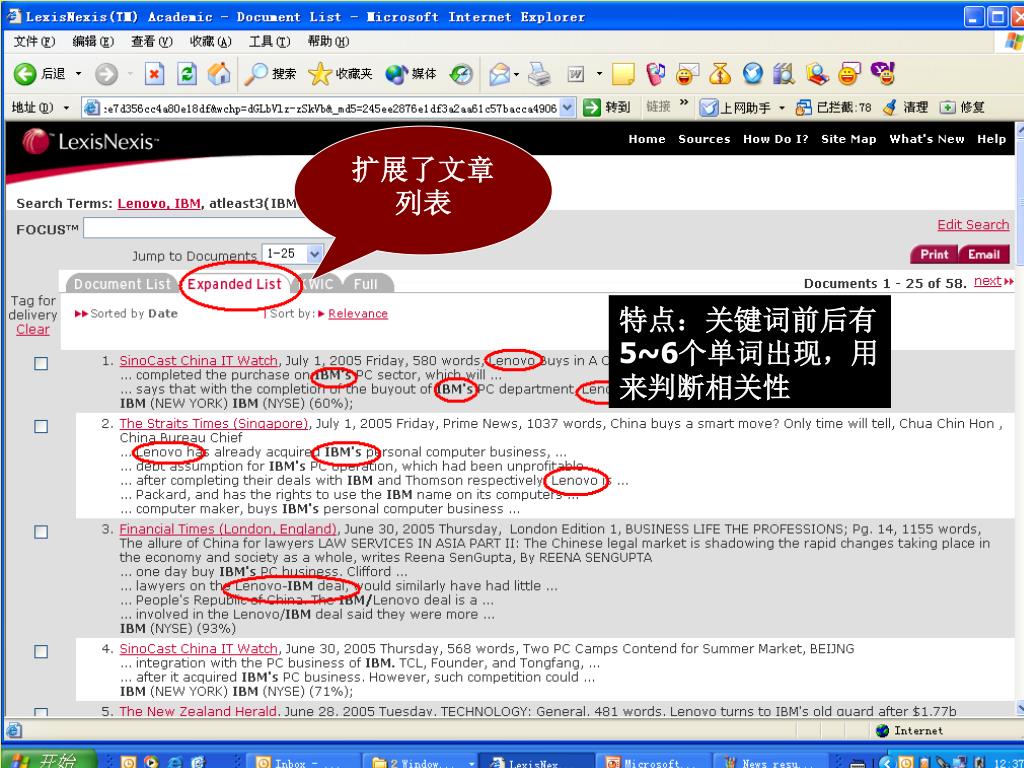Tag document 2 The Straits Times checkbox

pos(41,426)
